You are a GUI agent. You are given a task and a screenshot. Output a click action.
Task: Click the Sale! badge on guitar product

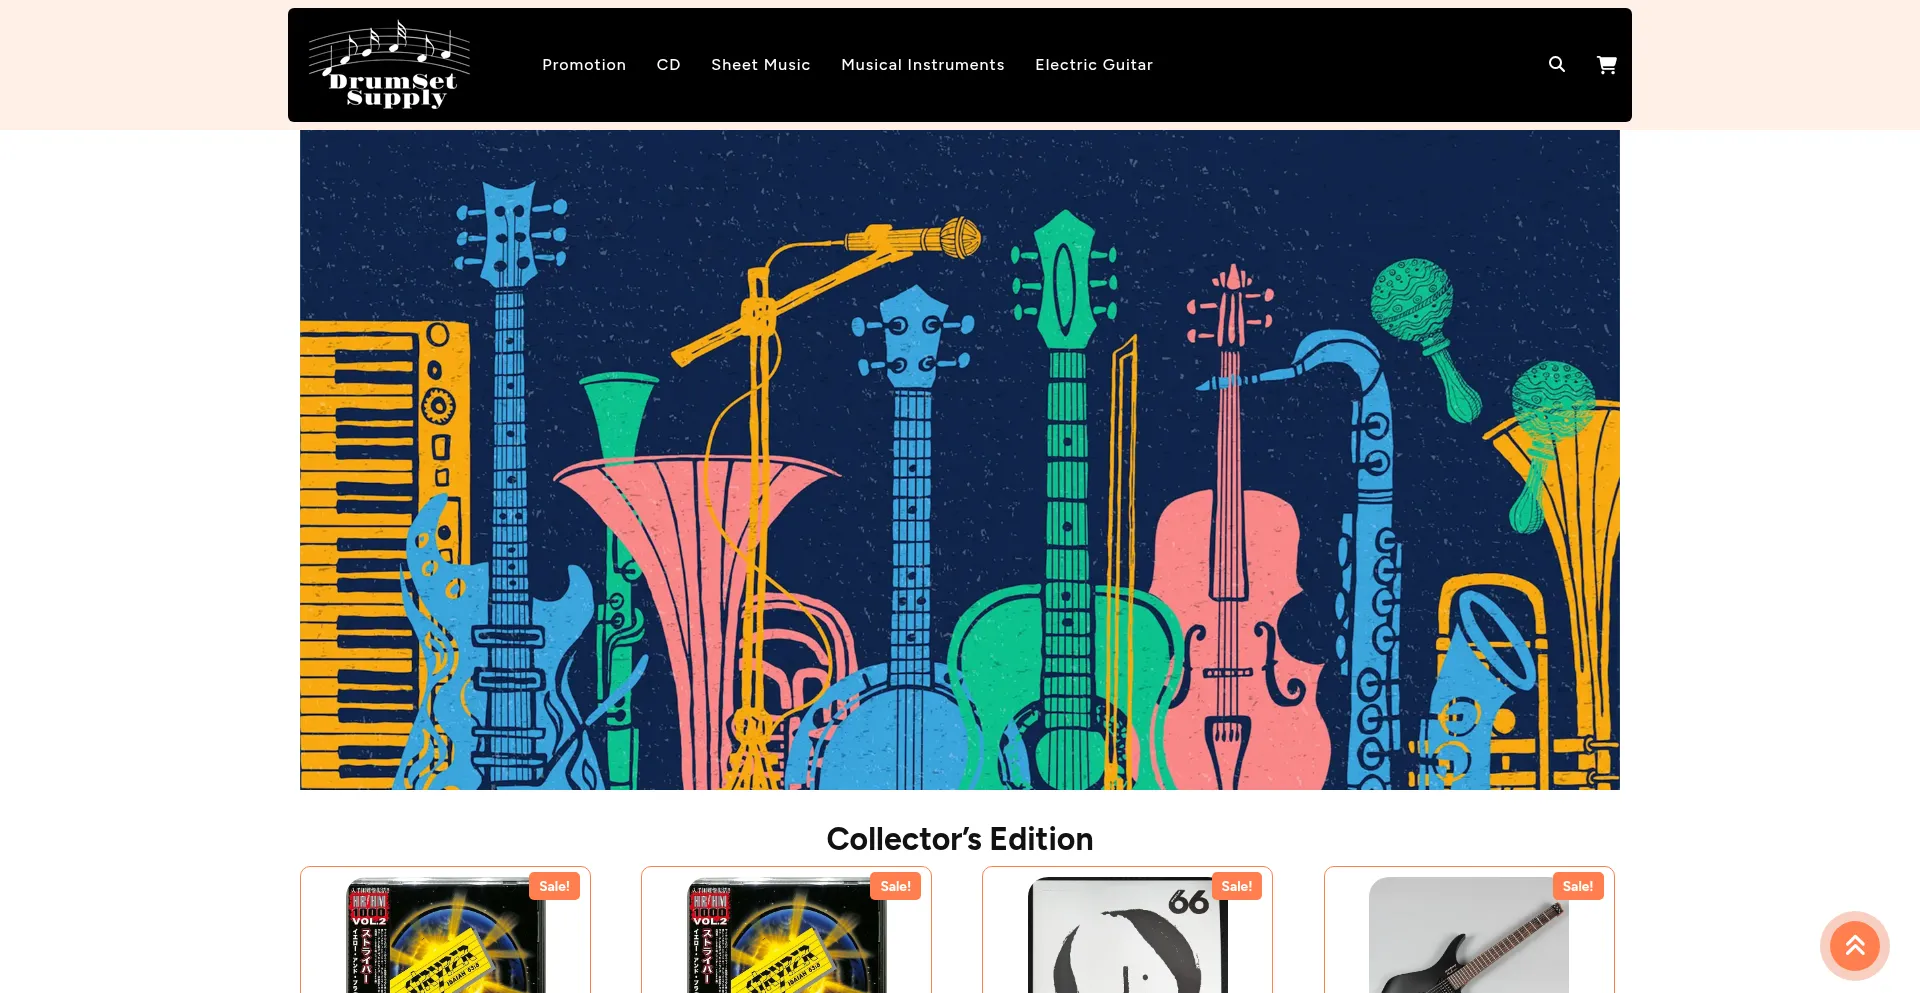[x=1578, y=886]
